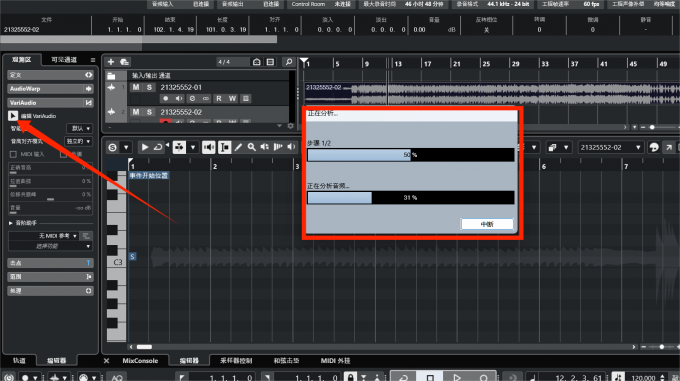Open dropdown arrow next to Solo Editor button
Image resolution: width=680 pixels, height=381 pixels.
pos(126,147)
